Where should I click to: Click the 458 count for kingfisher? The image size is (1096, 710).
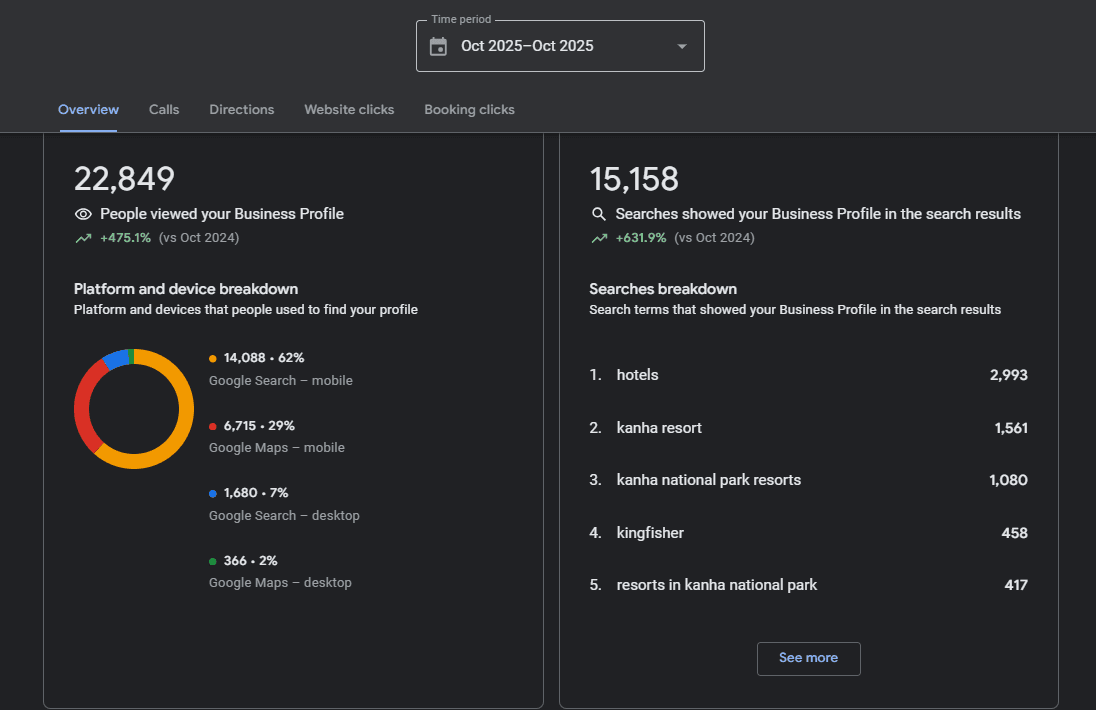[x=1014, y=533]
